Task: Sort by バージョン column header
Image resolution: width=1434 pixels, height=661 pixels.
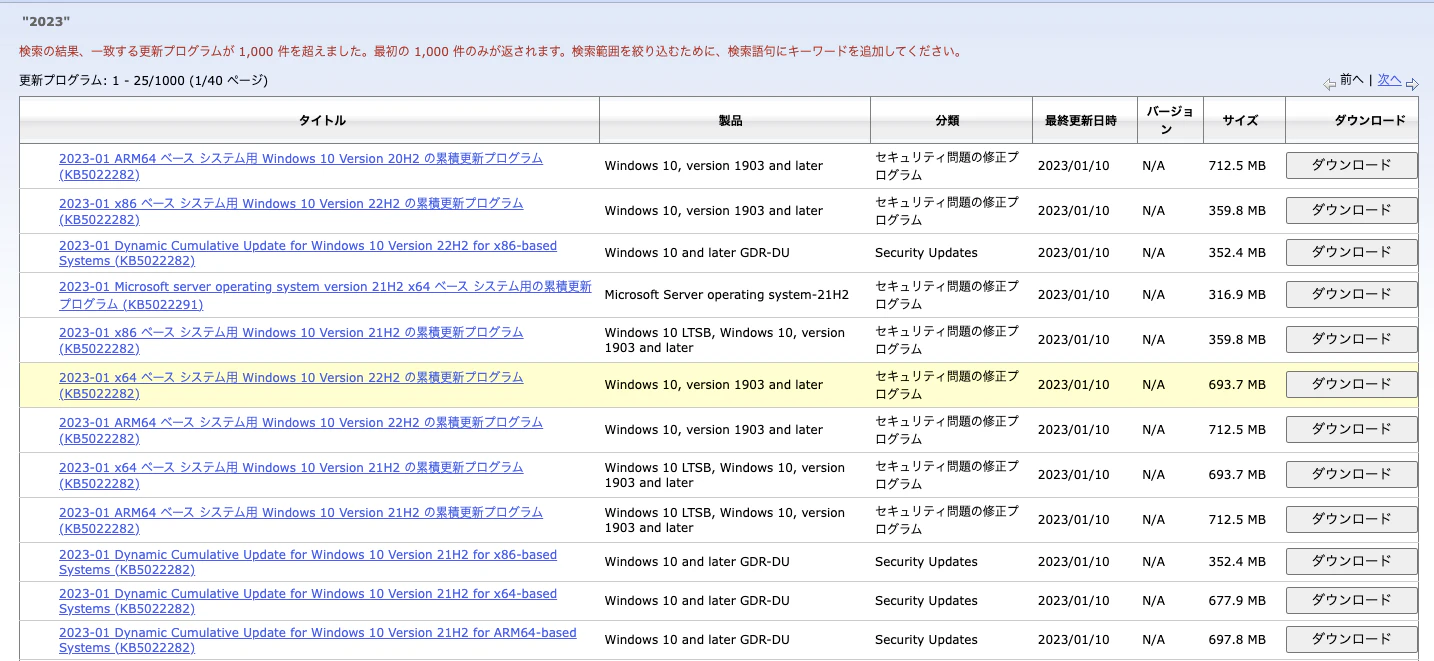Action: pos(1170,120)
